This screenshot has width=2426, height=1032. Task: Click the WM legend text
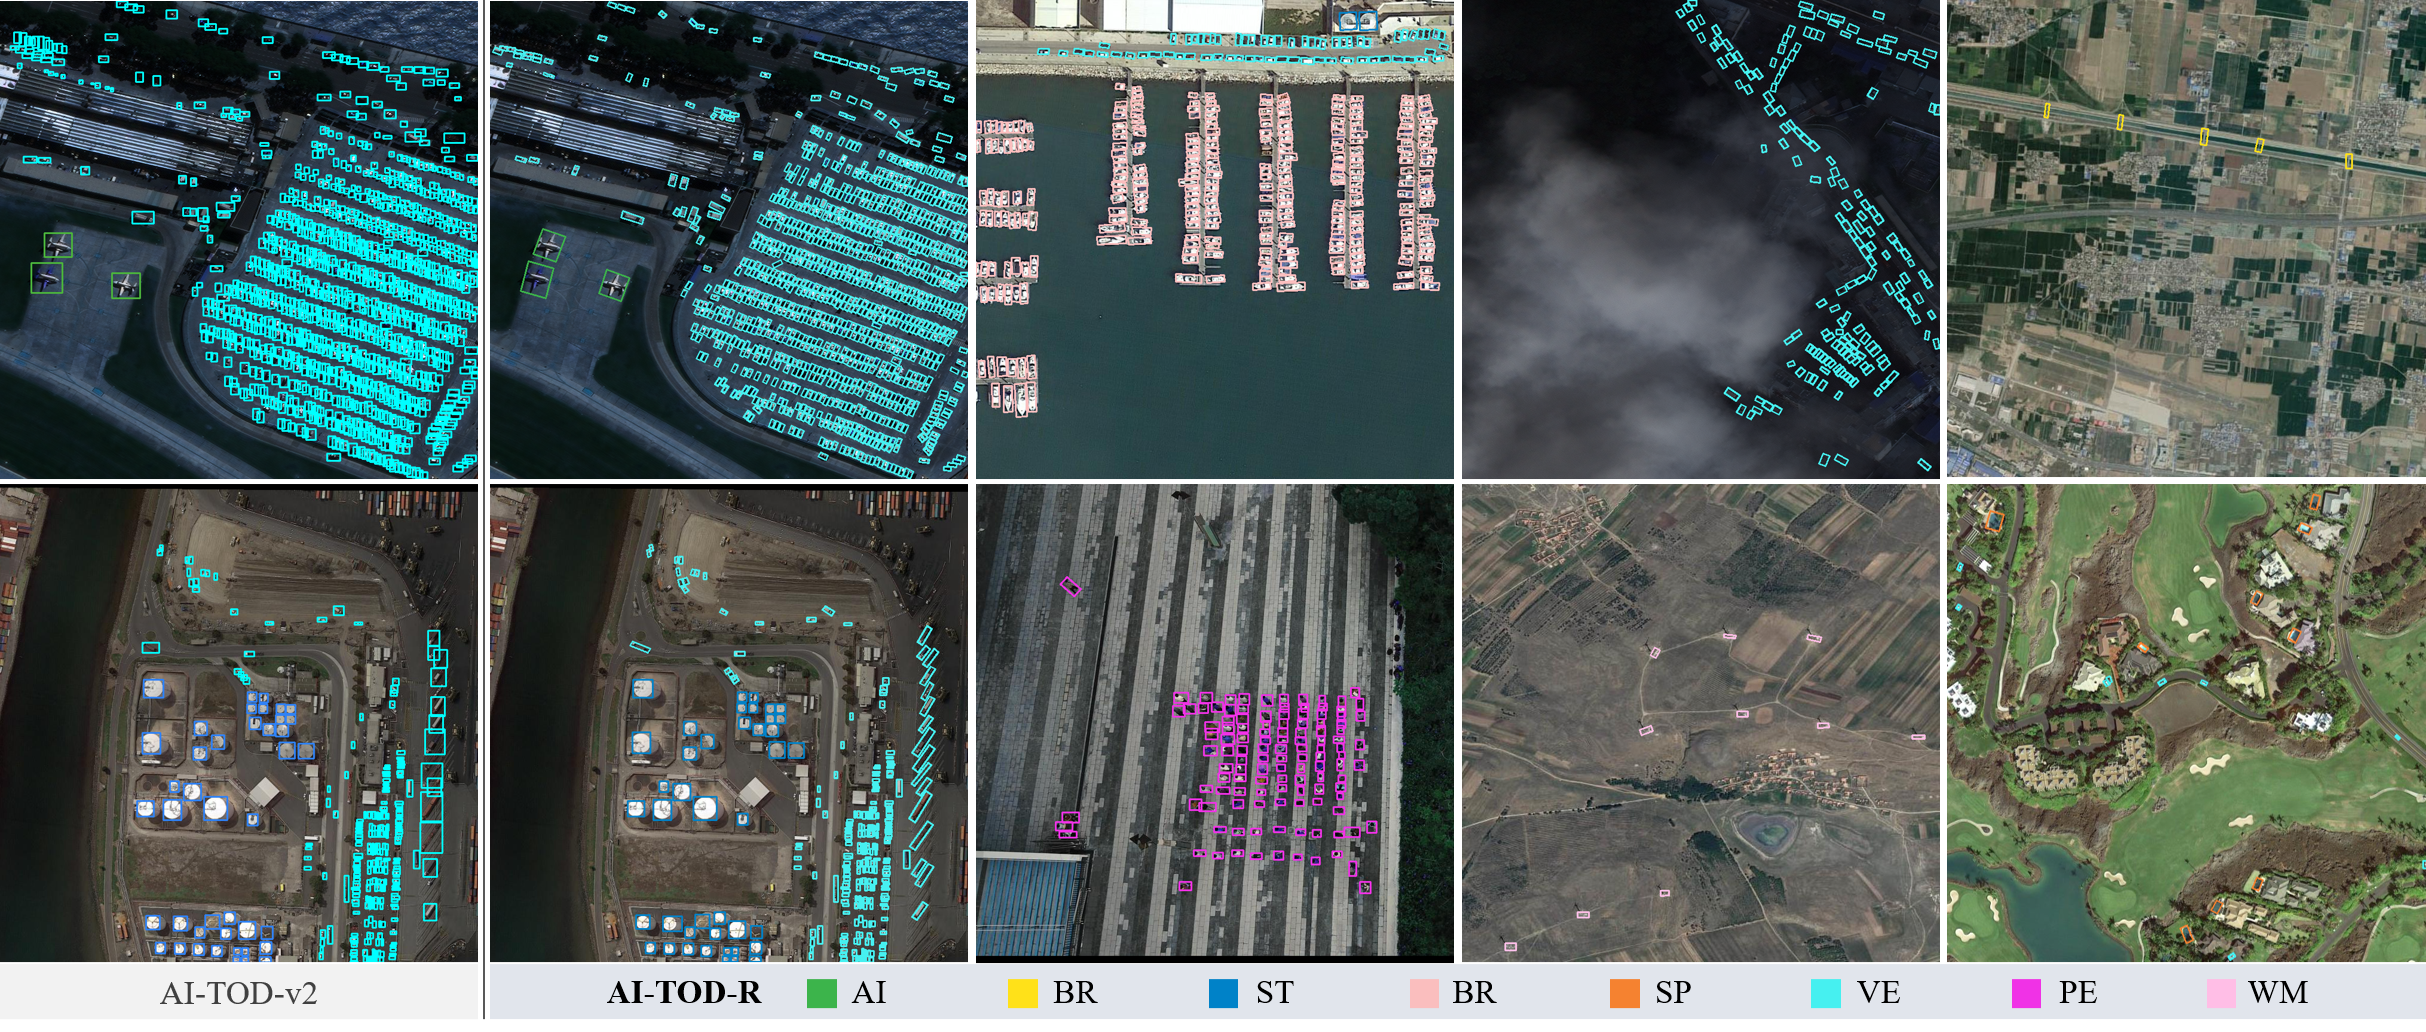(2279, 992)
